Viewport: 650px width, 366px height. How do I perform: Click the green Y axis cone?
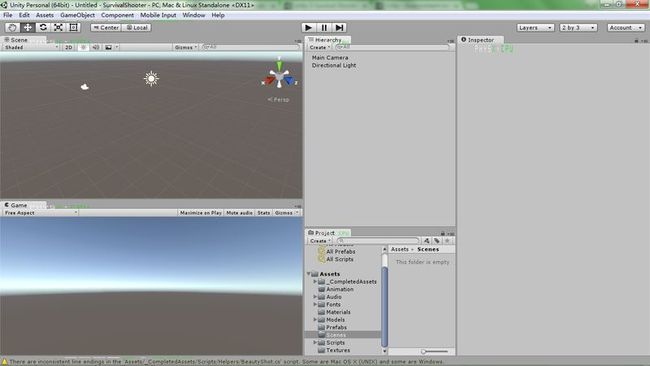[x=279, y=65]
